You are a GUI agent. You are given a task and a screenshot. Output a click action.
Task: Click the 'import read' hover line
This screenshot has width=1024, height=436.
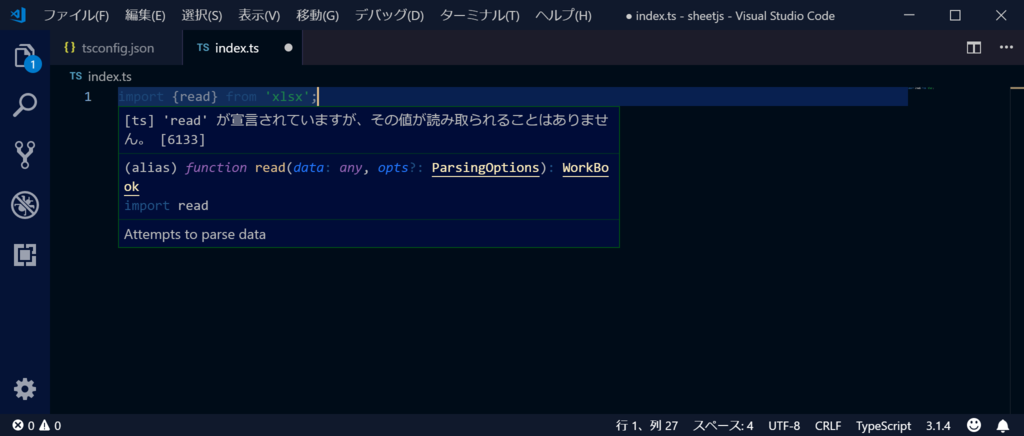point(166,206)
